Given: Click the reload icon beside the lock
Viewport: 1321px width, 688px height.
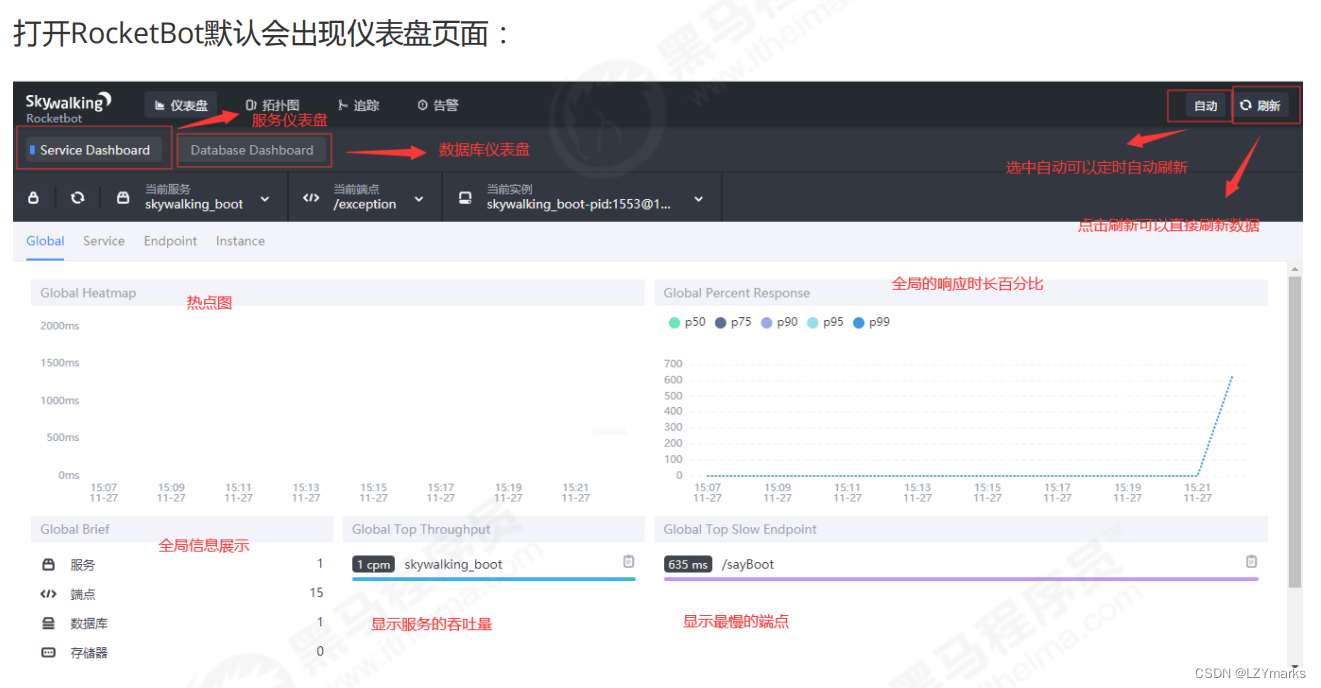Looking at the screenshot, I should pos(77,198).
